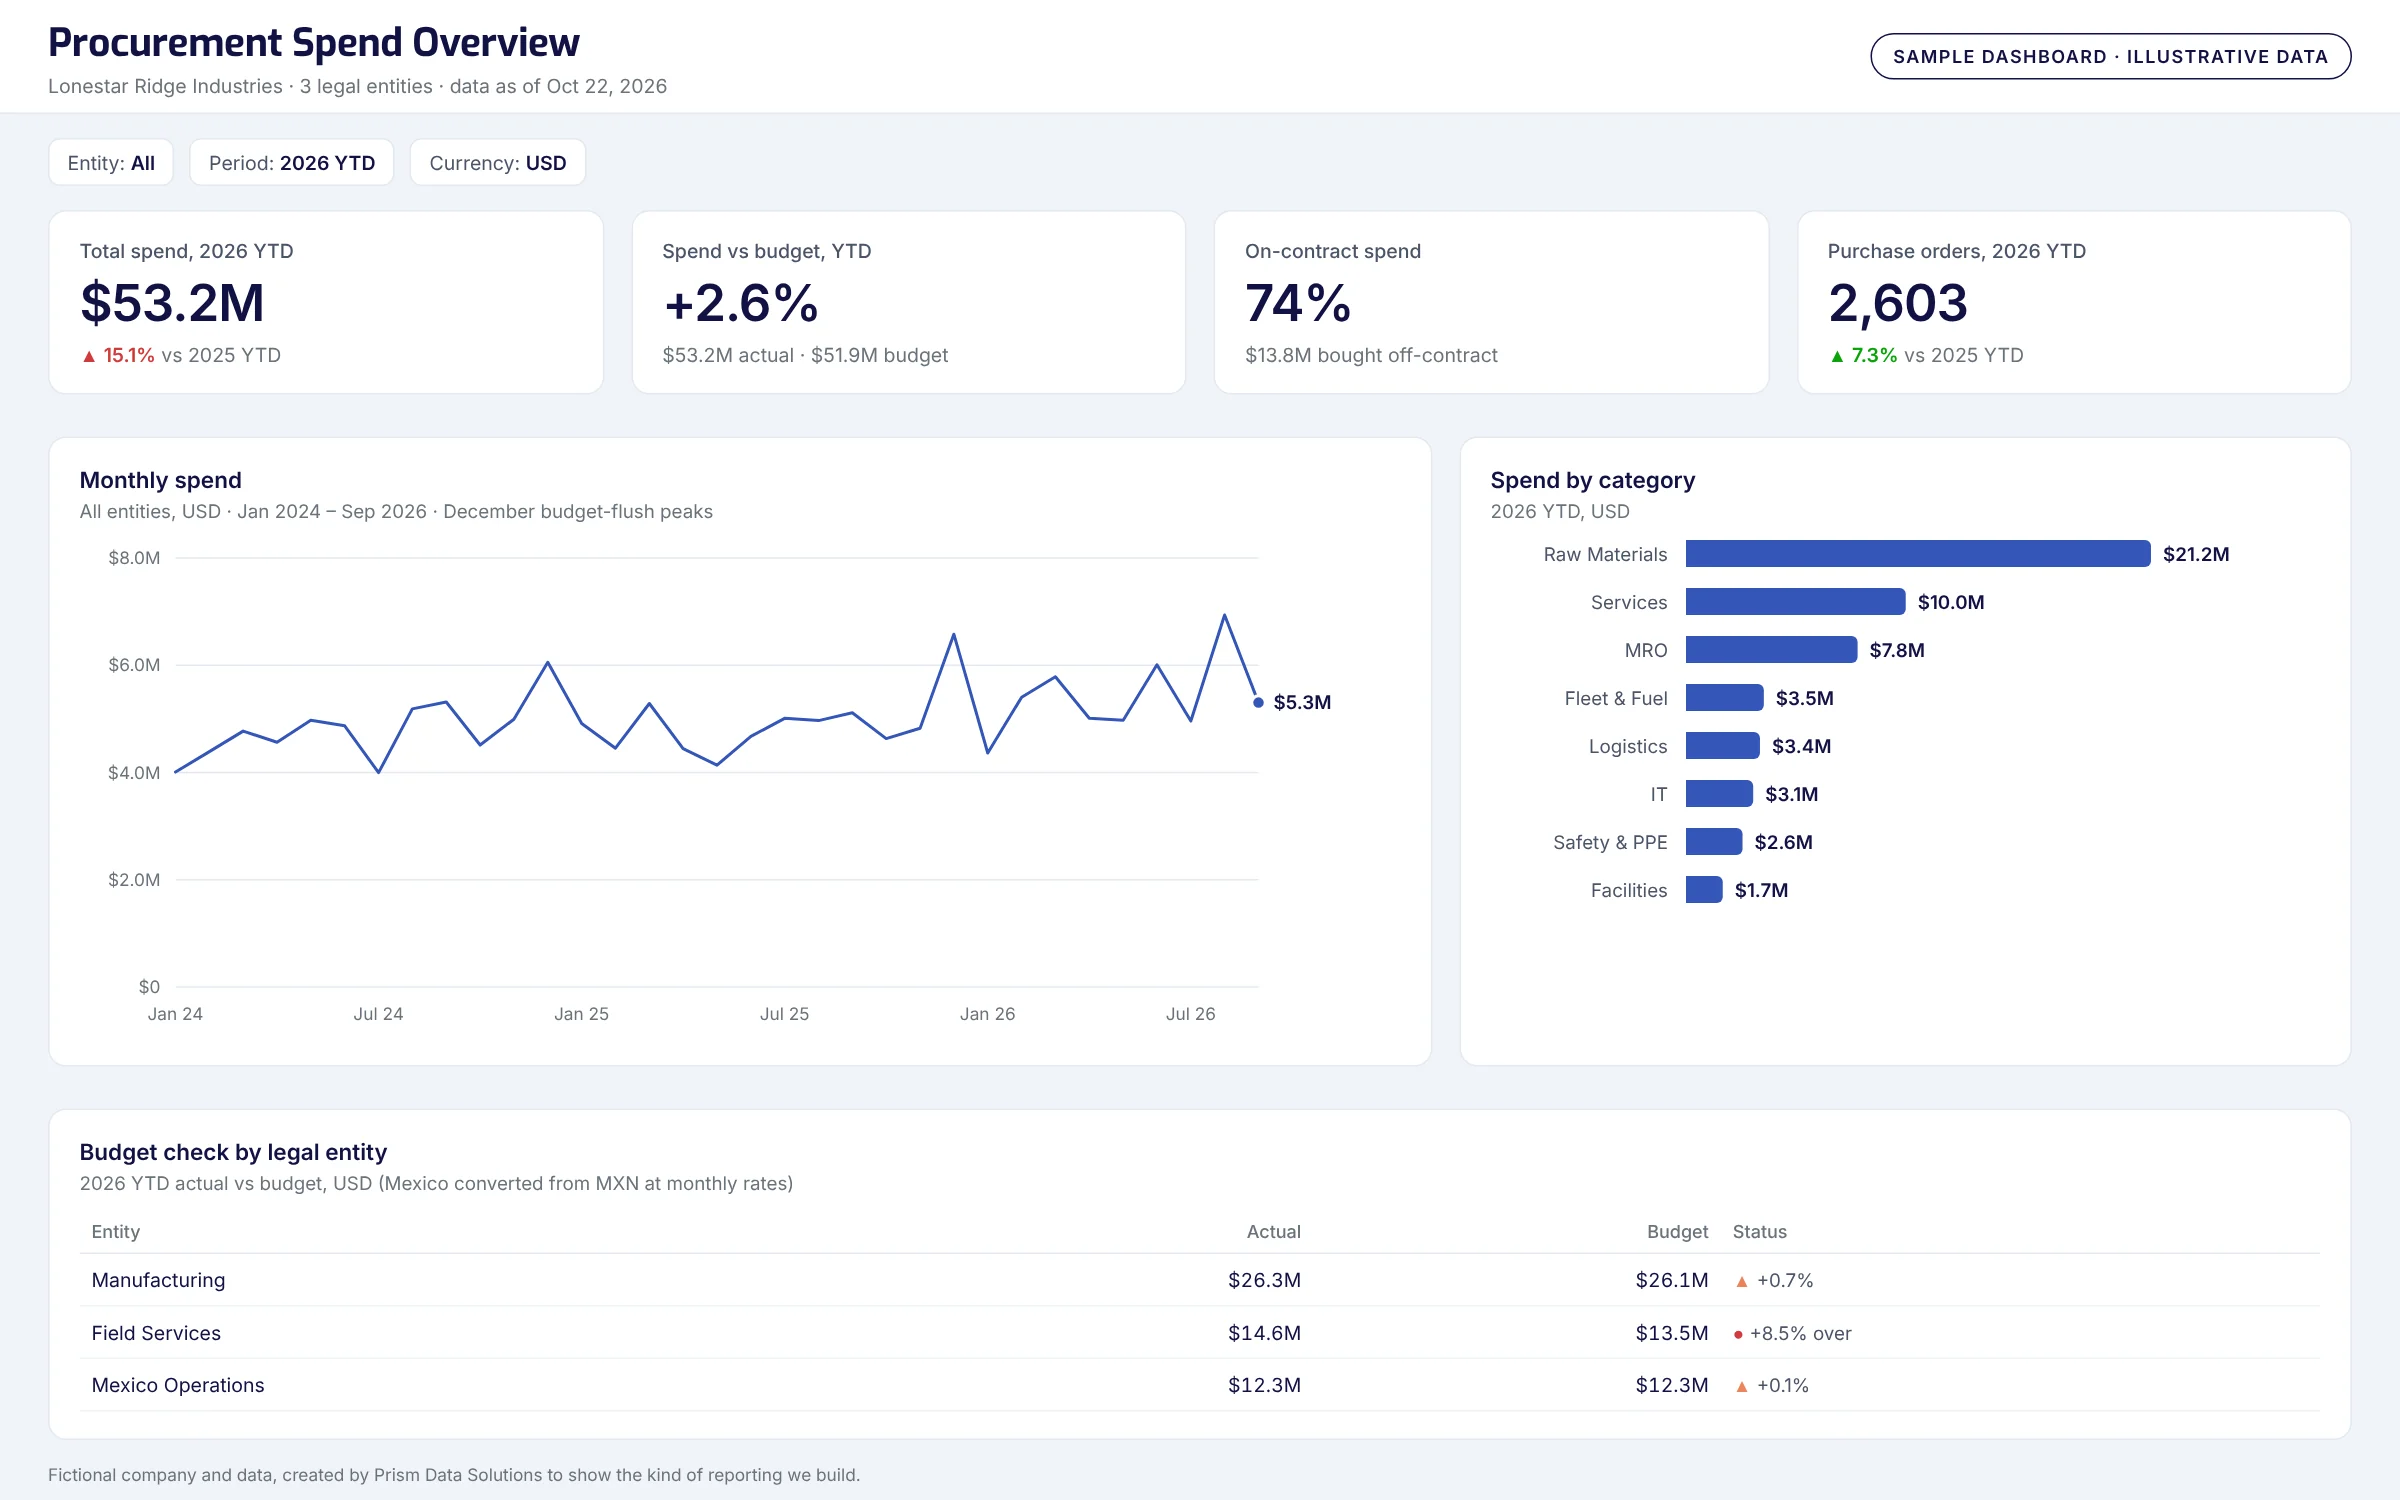Click the Services bar in category chart
Screen dimensions: 2400x1500
1796,602
